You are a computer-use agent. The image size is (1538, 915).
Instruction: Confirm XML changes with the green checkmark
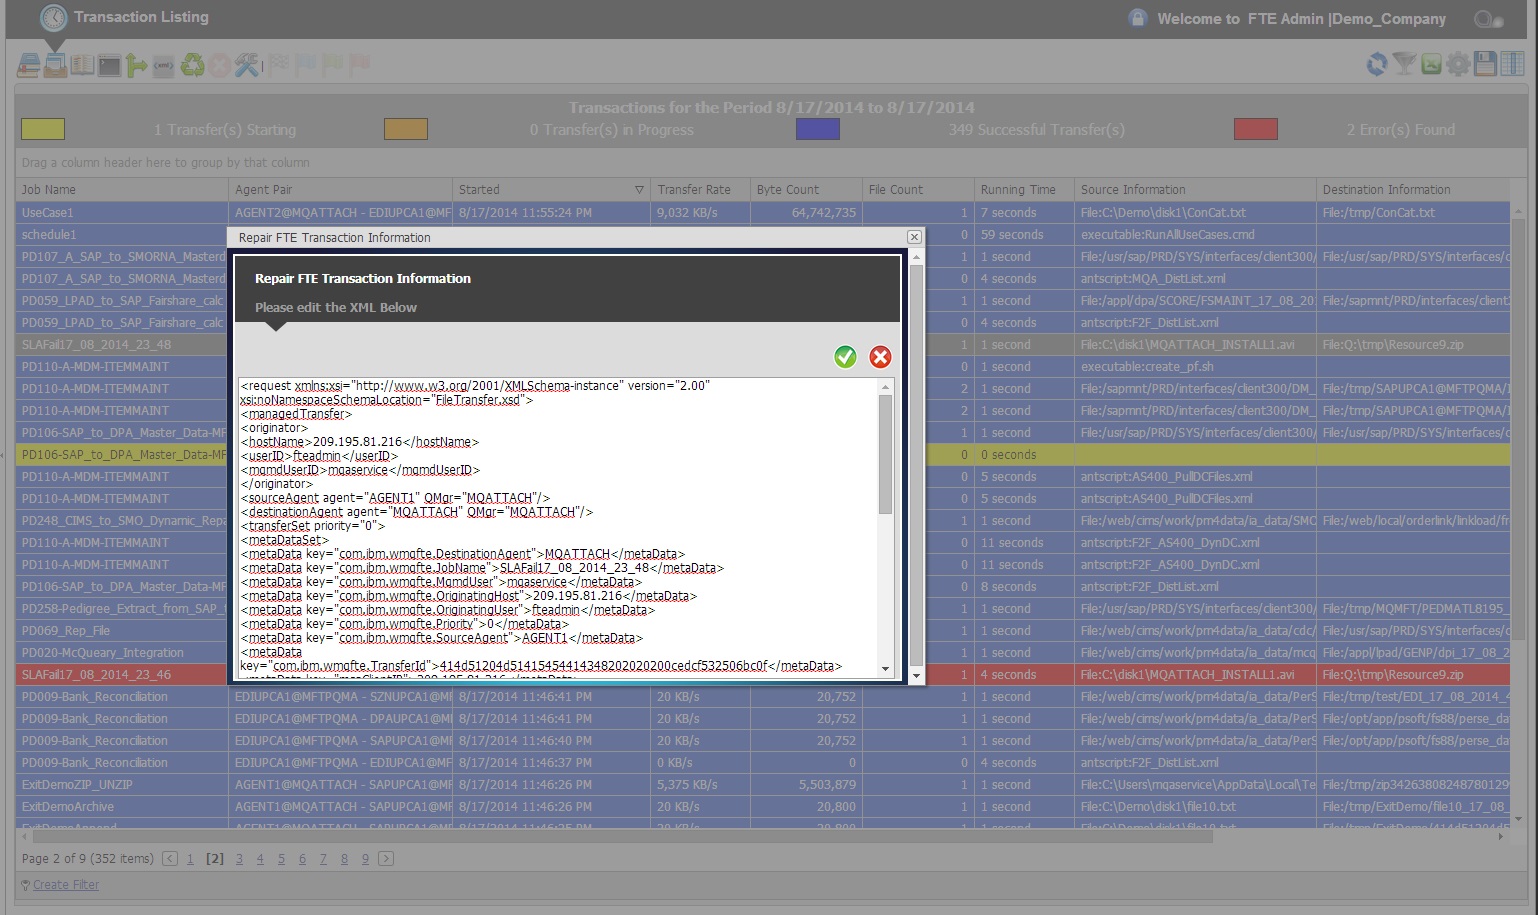pyautogui.click(x=845, y=357)
